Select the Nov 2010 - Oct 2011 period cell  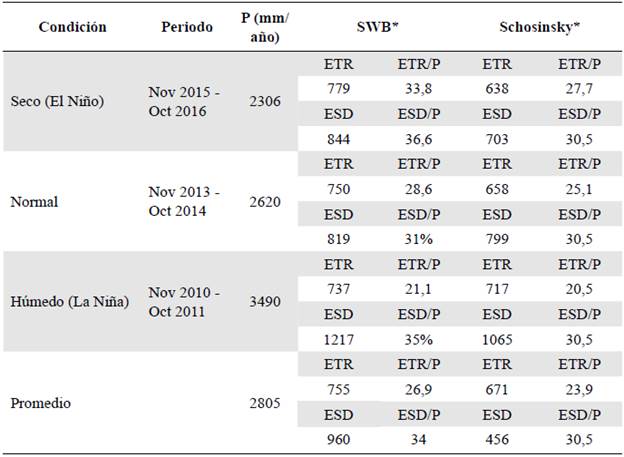pyautogui.click(x=186, y=301)
